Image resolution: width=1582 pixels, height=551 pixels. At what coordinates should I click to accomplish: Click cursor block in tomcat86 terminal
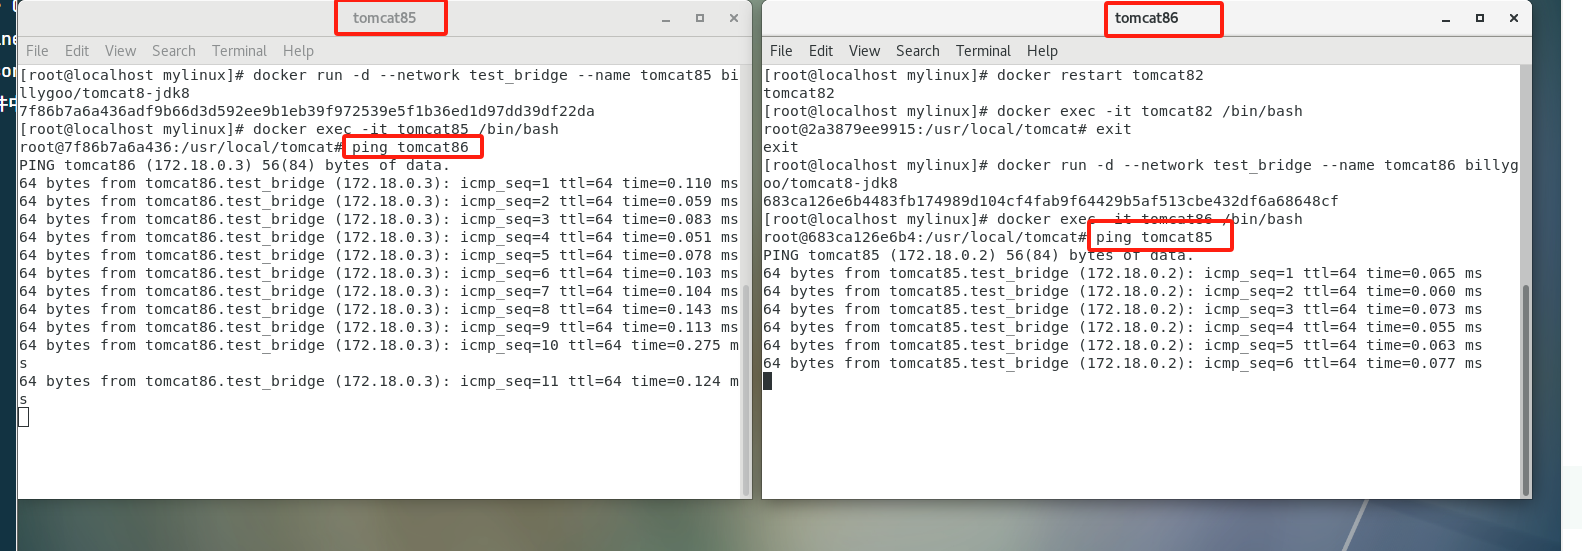point(767,381)
